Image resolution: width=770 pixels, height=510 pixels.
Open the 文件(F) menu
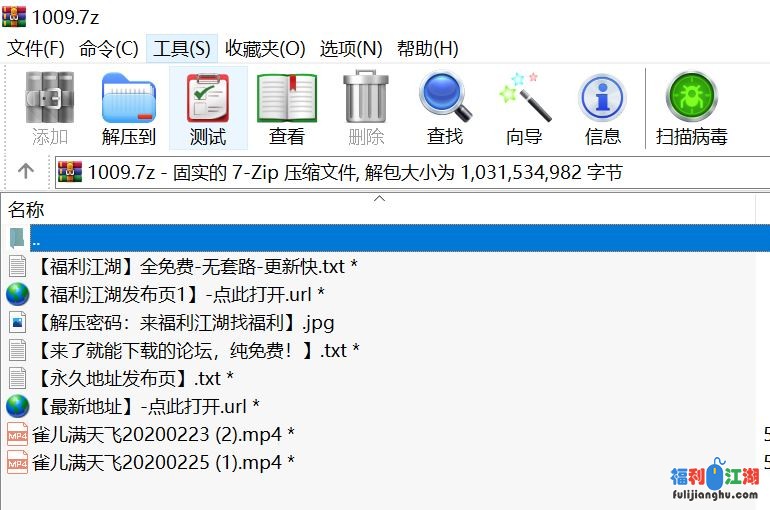tap(36, 48)
